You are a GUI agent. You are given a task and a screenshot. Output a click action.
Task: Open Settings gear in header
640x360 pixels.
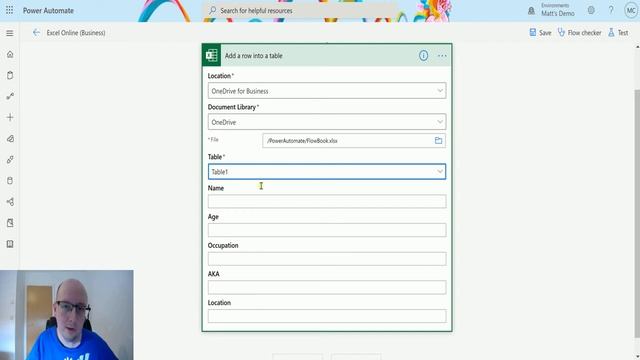[591, 10]
